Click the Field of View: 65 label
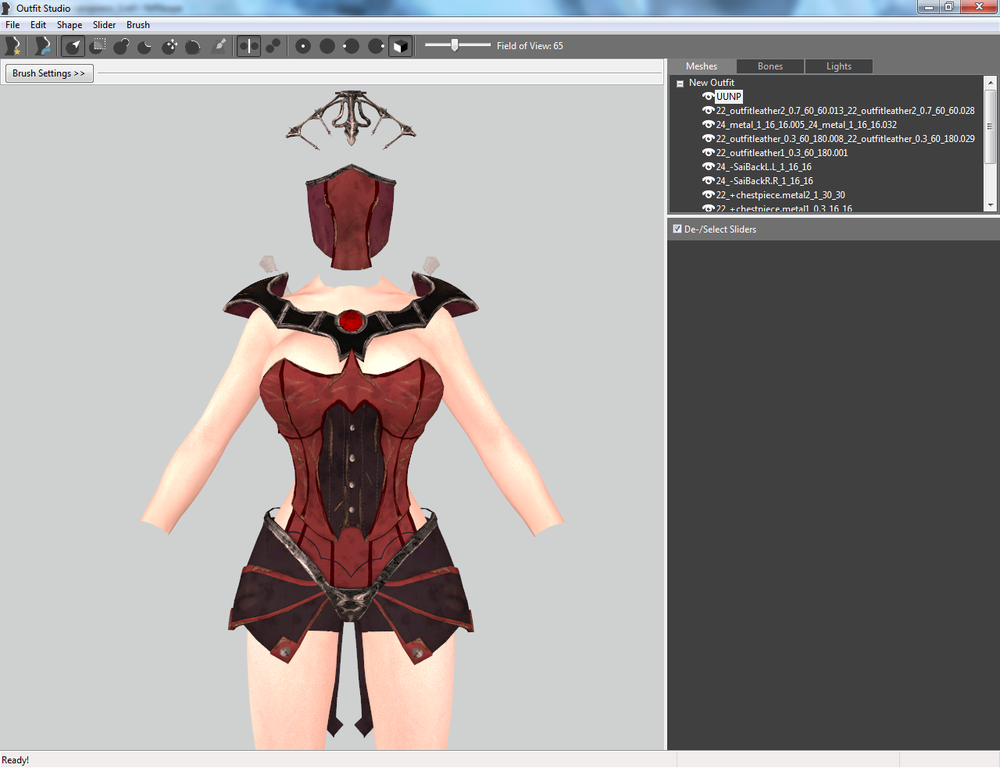Image resolution: width=1000 pixels, height=768 pixels. tap(529, 46)
